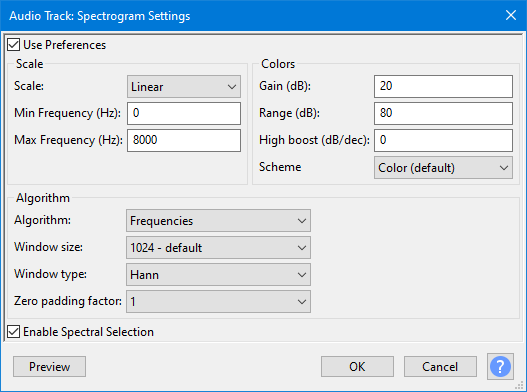
Task: Confirm settings with the OK button
Action: pyautogui.click(x=357, y=366)
